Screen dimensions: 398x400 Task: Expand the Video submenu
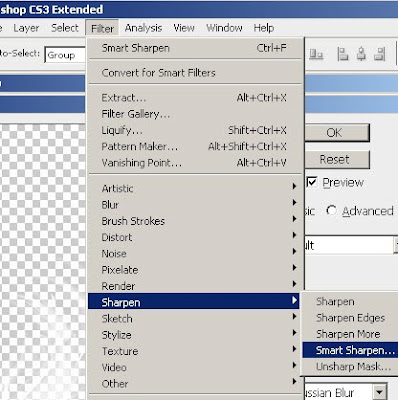[194, 367]
